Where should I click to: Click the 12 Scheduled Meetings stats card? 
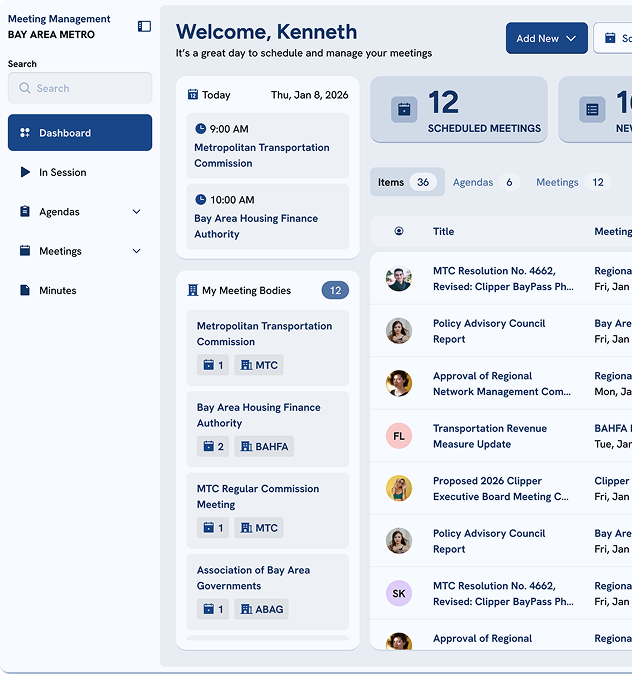click(x=459, y=110)
